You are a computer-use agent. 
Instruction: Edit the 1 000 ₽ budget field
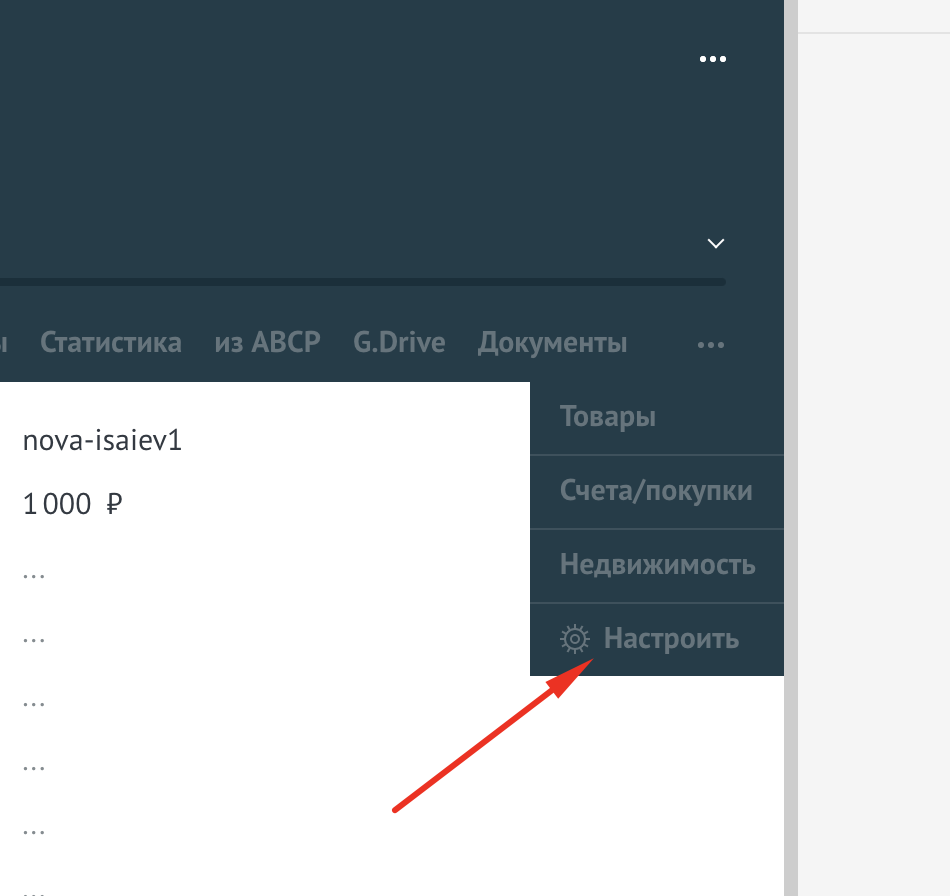pyautogui.click(x=57, y=505)
